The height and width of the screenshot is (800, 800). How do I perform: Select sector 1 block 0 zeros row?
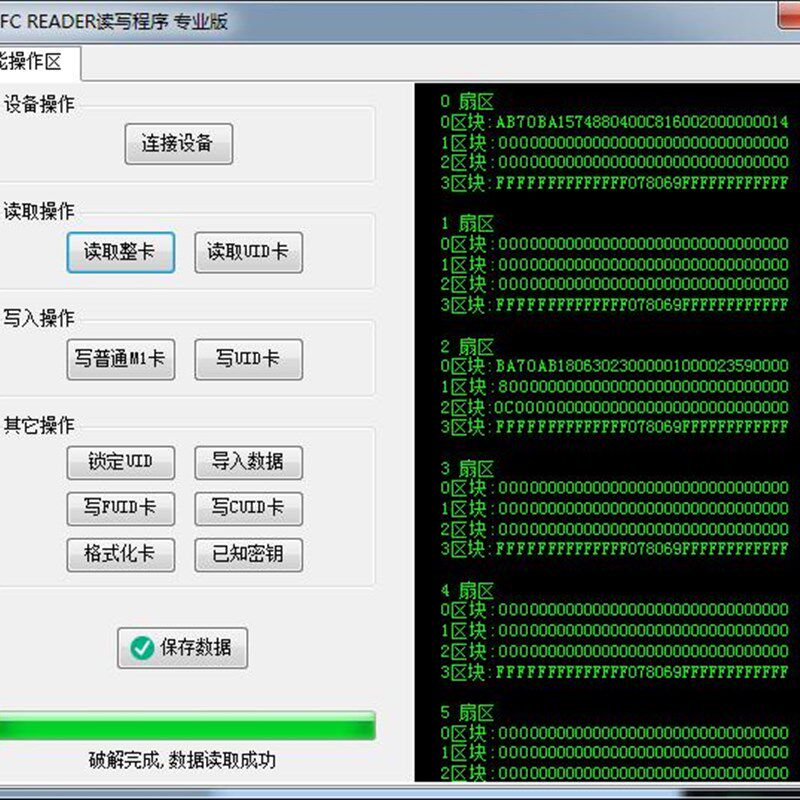[x=614, y=244]
